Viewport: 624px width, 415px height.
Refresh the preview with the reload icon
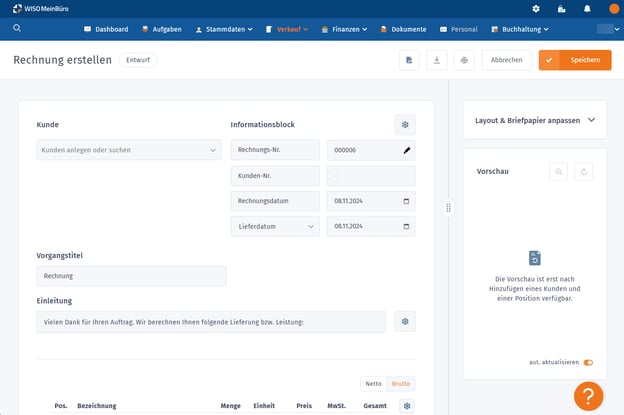[583, 171]
